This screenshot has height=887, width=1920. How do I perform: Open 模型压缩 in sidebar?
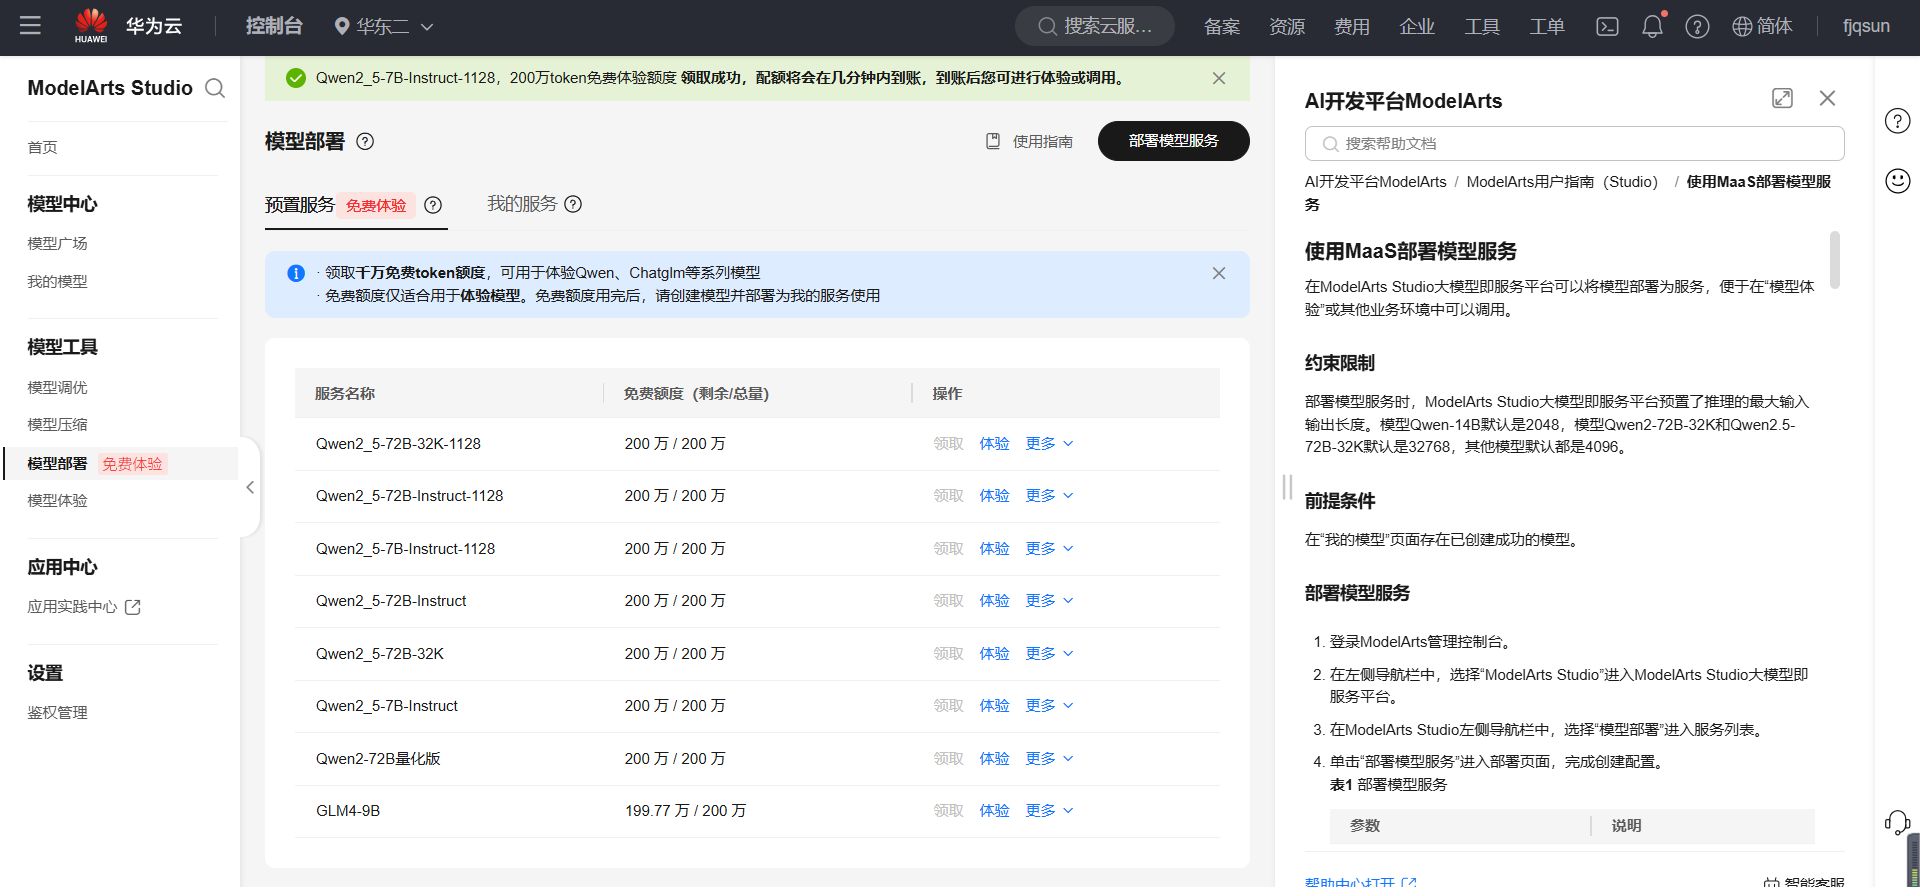[57, 424]
